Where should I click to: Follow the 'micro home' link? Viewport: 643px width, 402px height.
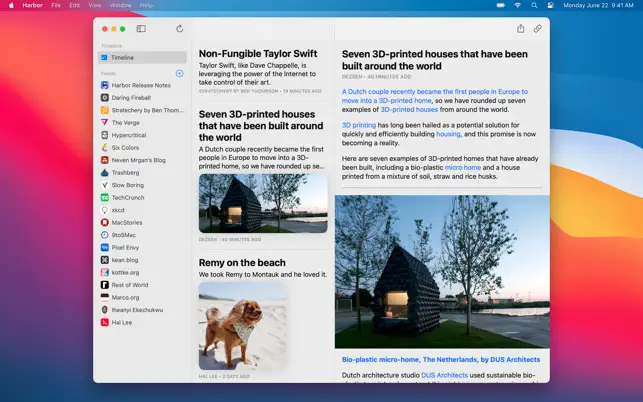coord(463,167)
